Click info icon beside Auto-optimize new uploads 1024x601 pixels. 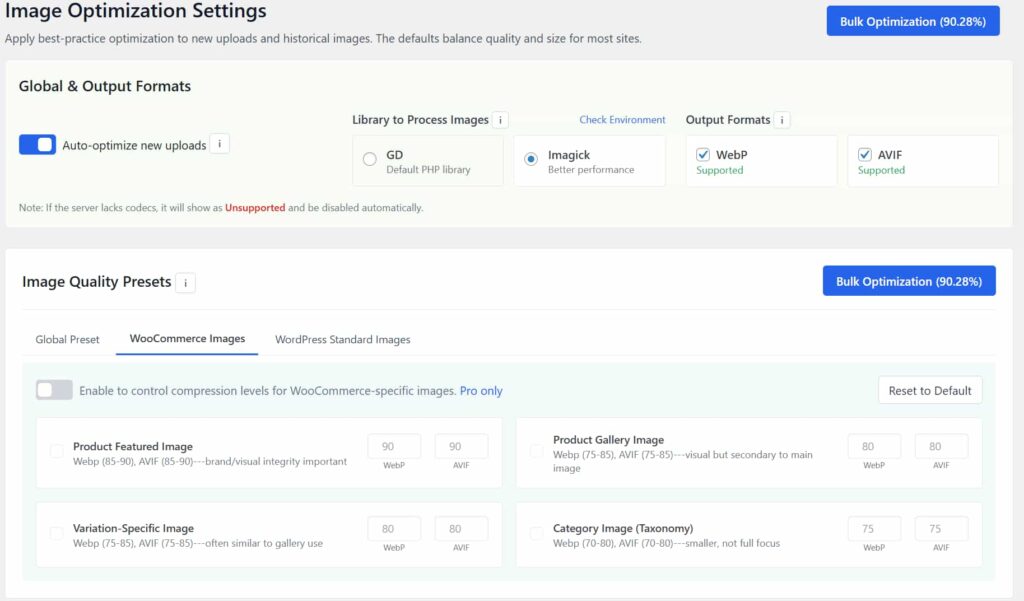(221, 145)
